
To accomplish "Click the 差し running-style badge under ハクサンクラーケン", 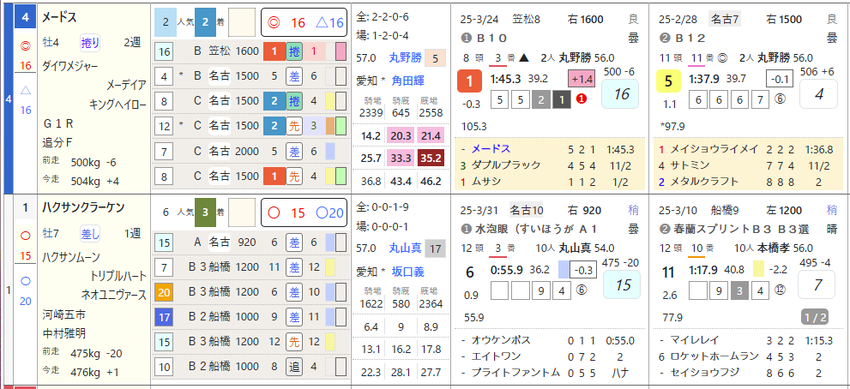I will pos(90,233).
